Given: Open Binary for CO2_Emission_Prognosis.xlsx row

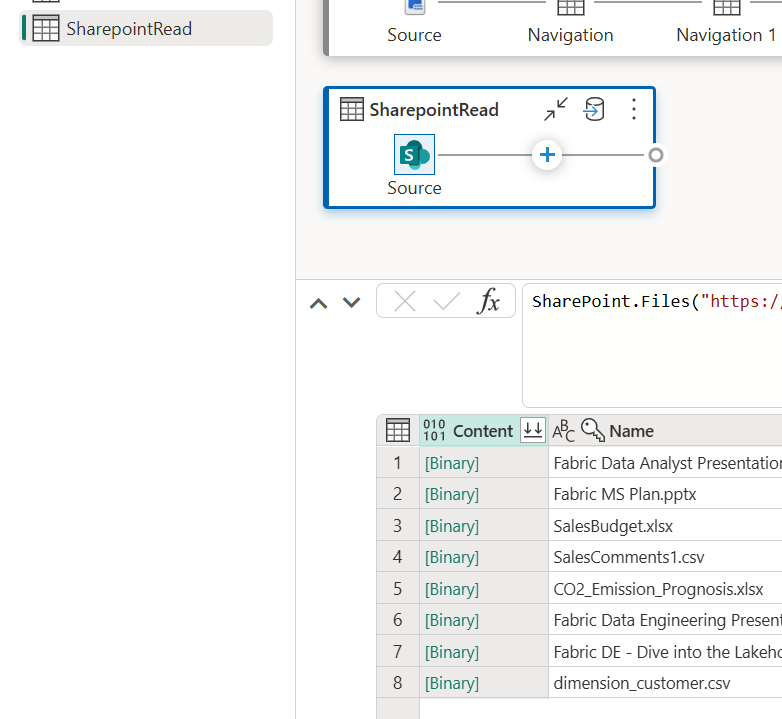Looking at the screenshot, I should [x=452, y=589].
